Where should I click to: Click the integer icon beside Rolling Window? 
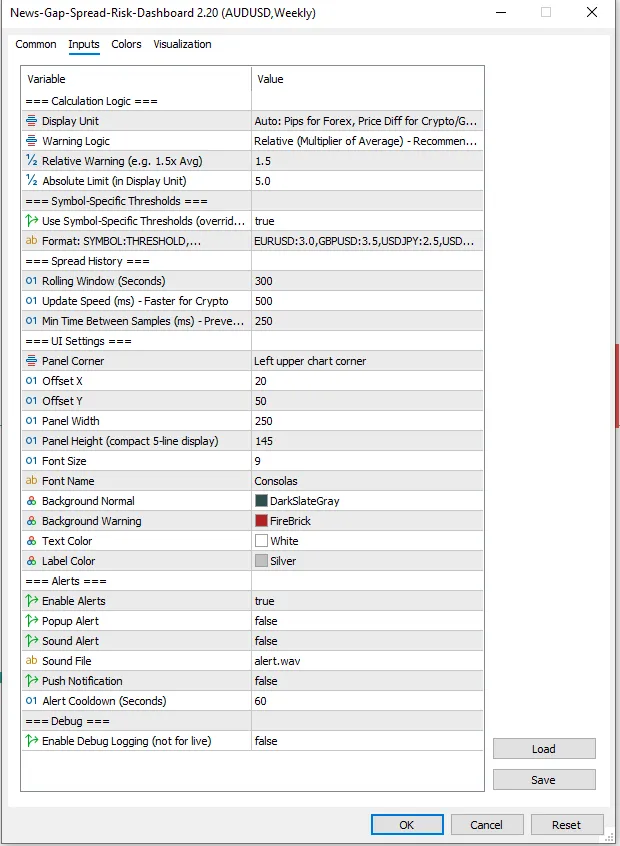click(31, 281)
